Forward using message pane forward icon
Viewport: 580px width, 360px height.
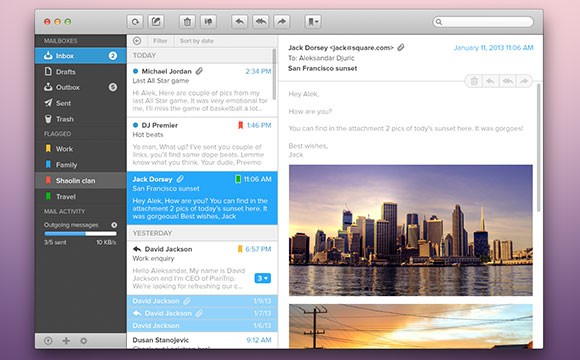(524, 81)
